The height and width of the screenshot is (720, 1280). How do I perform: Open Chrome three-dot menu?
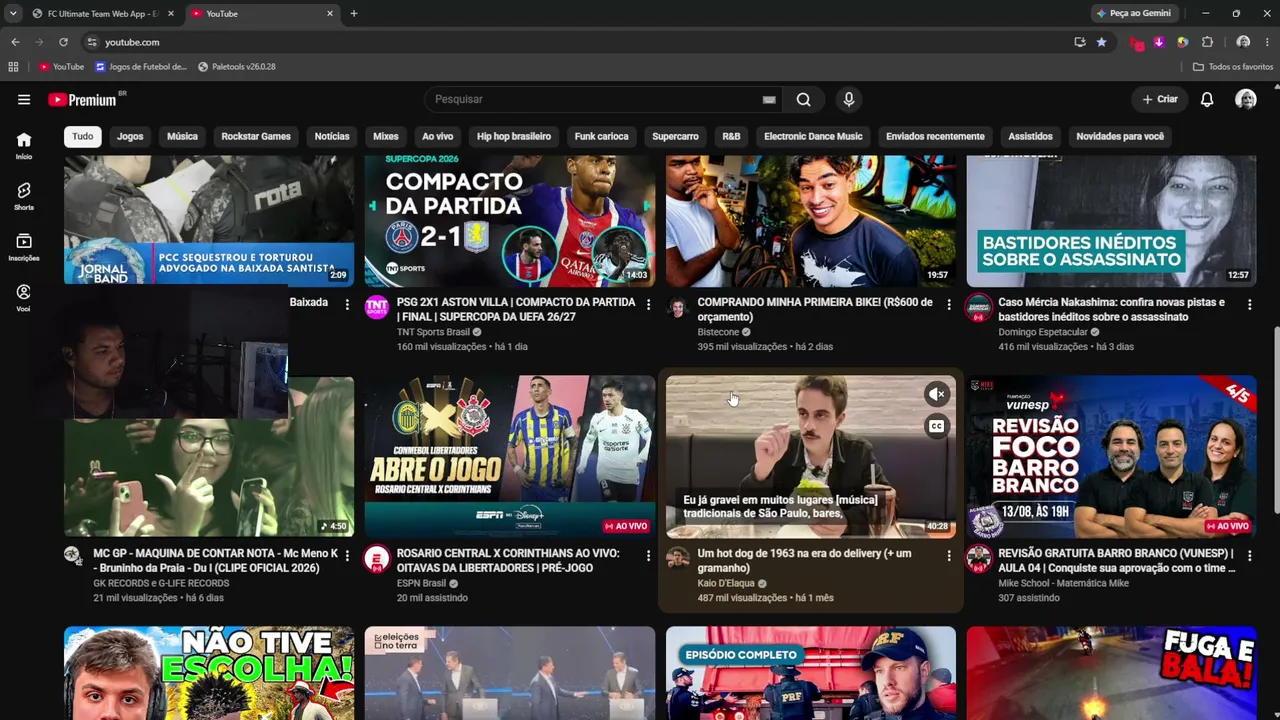1267,42
